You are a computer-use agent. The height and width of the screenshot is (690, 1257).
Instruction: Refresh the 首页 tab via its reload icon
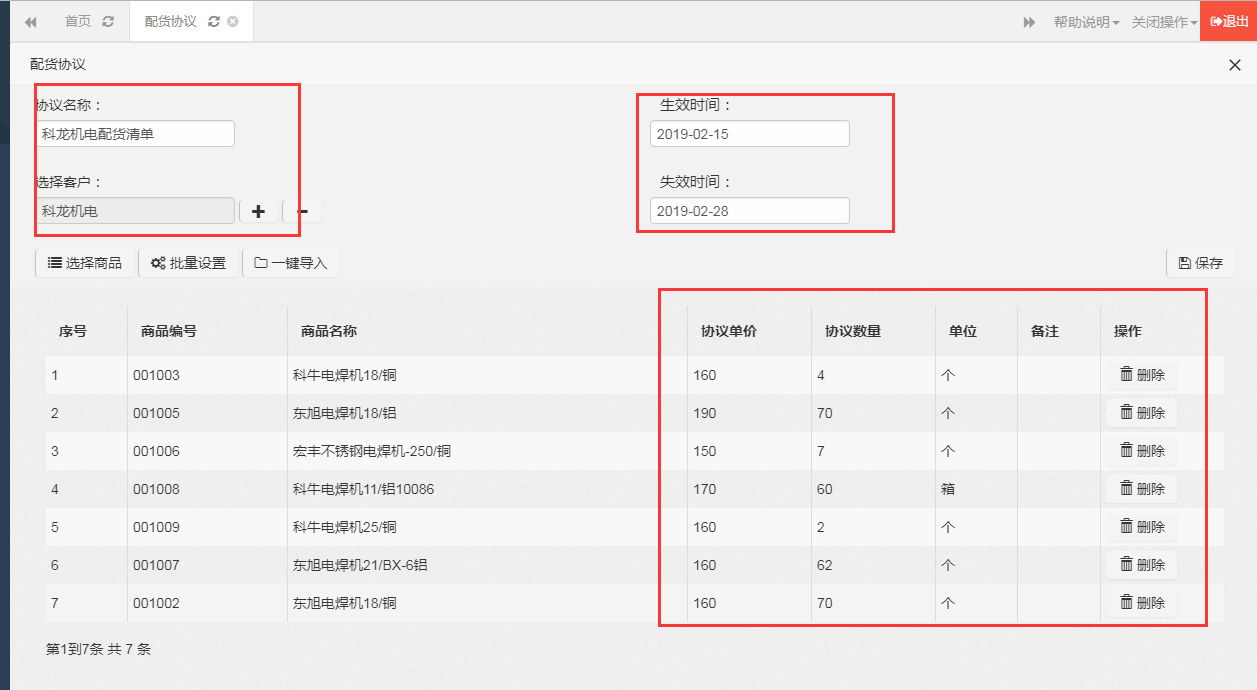point(108,21)
